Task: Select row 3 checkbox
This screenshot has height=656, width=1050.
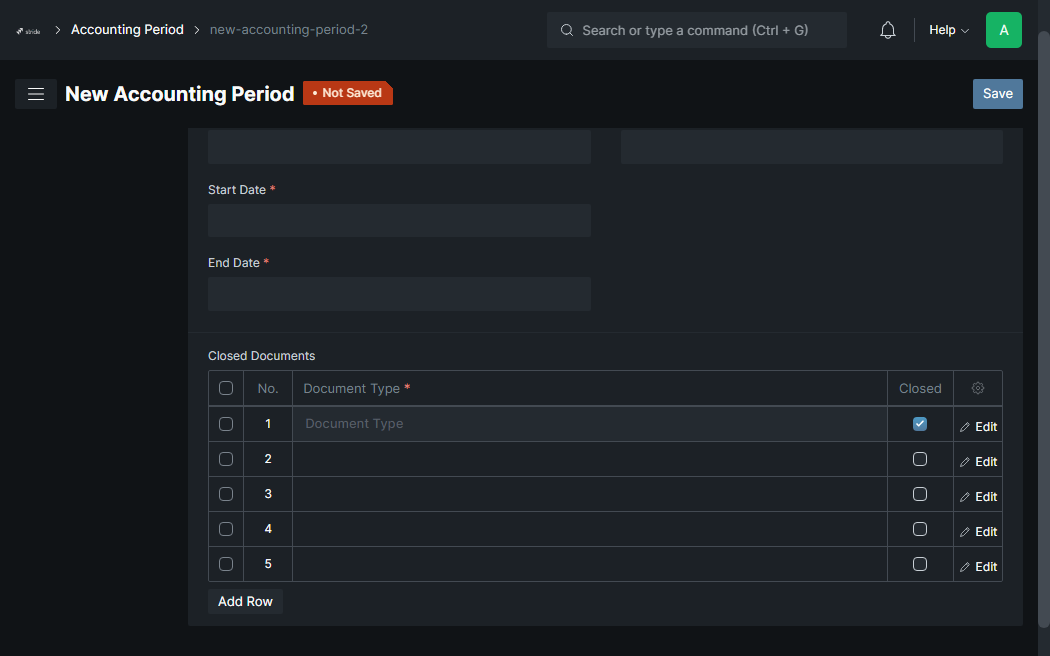Action: pos(226,494)
